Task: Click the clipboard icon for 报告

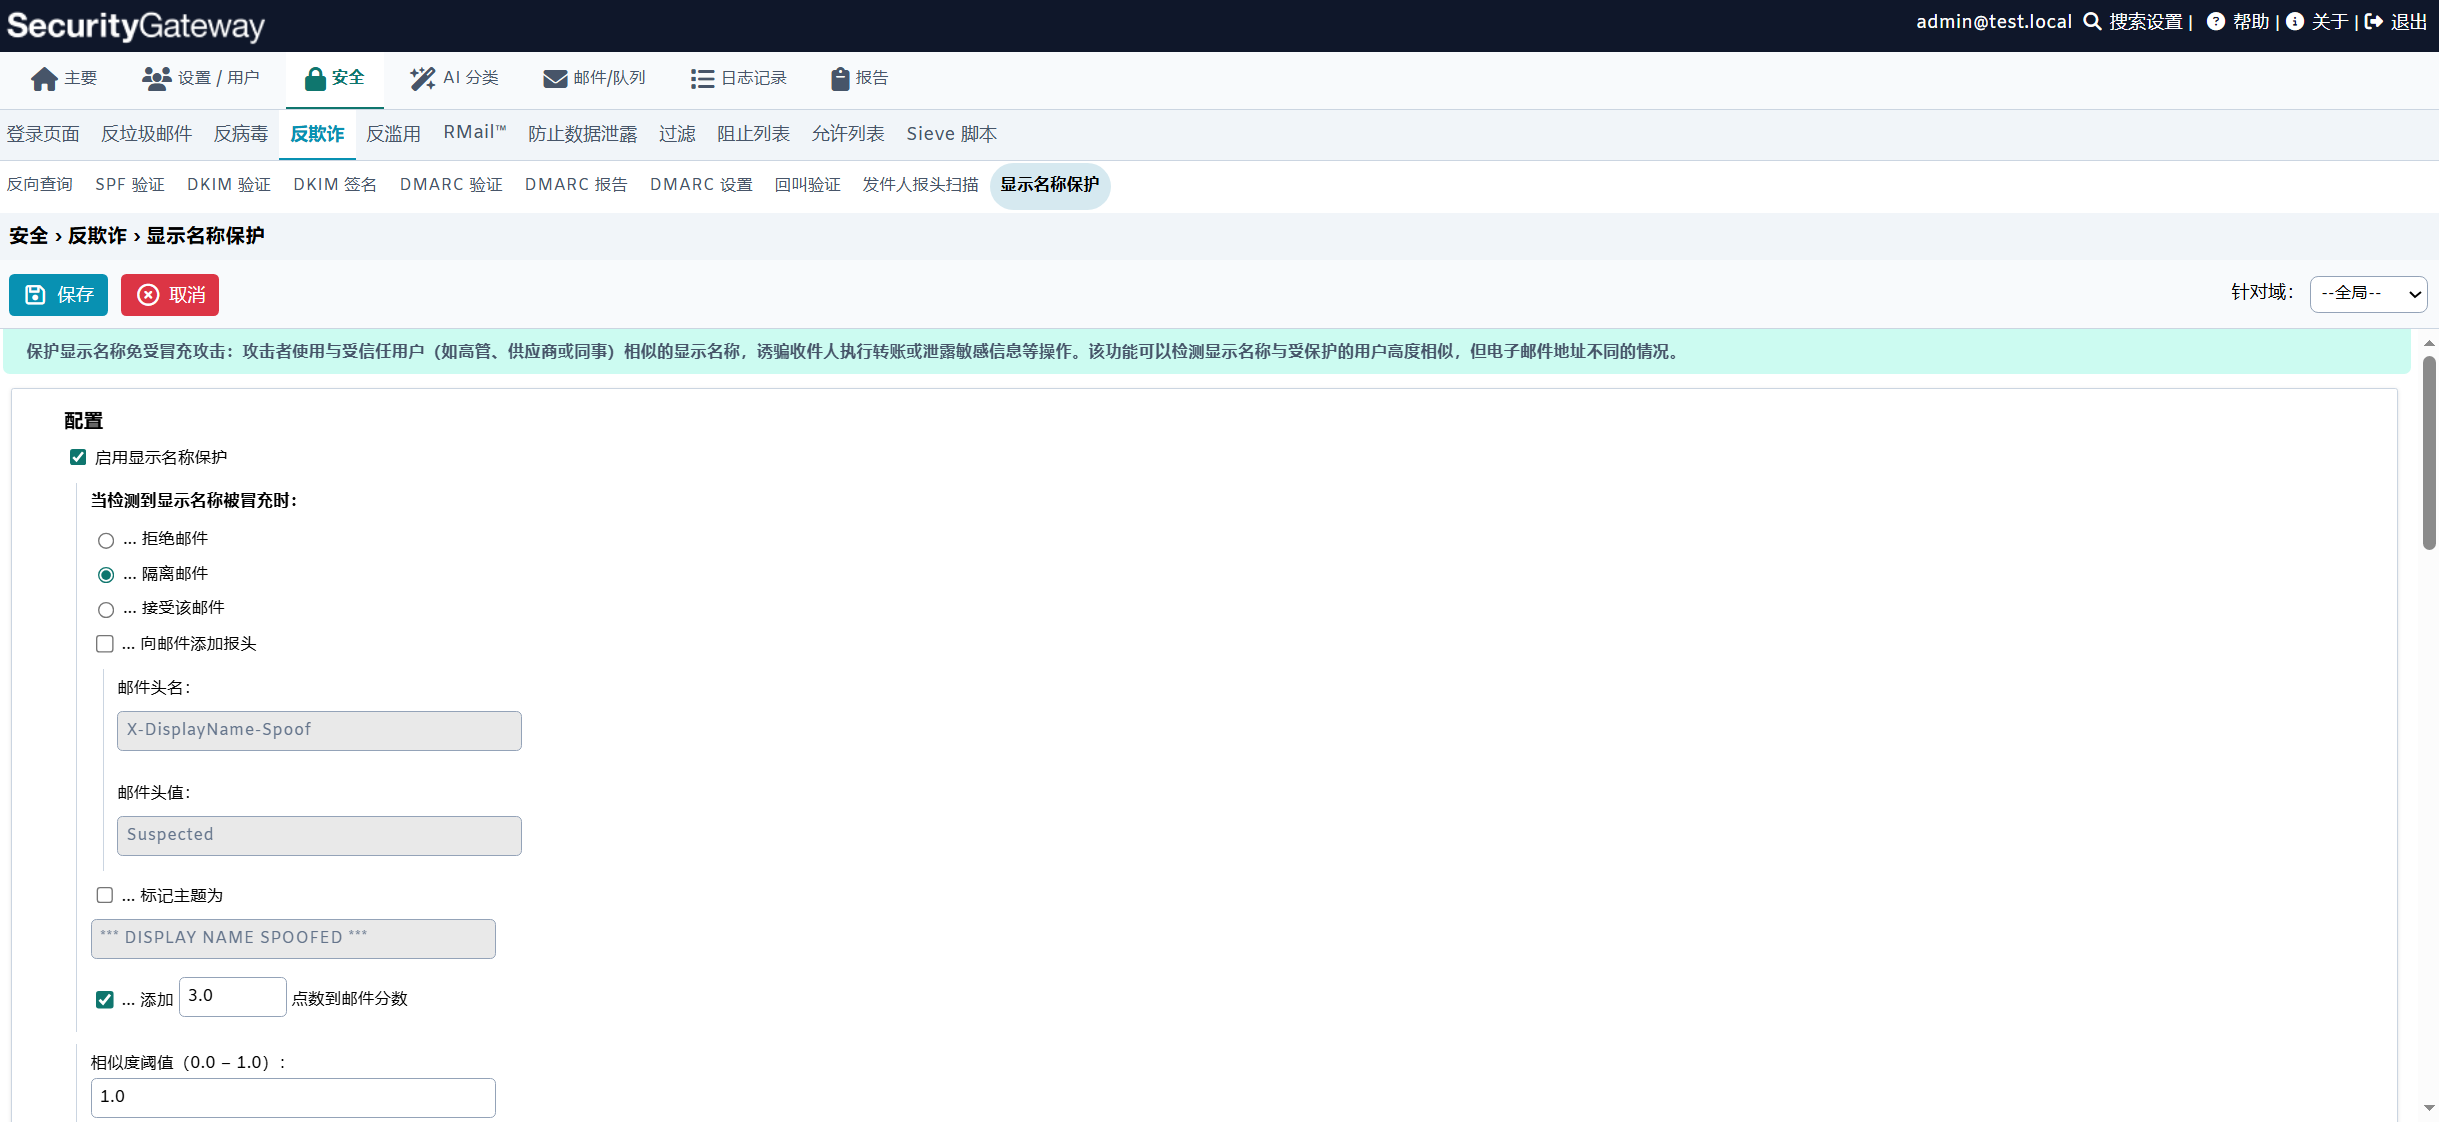Action: click(840, 78)
